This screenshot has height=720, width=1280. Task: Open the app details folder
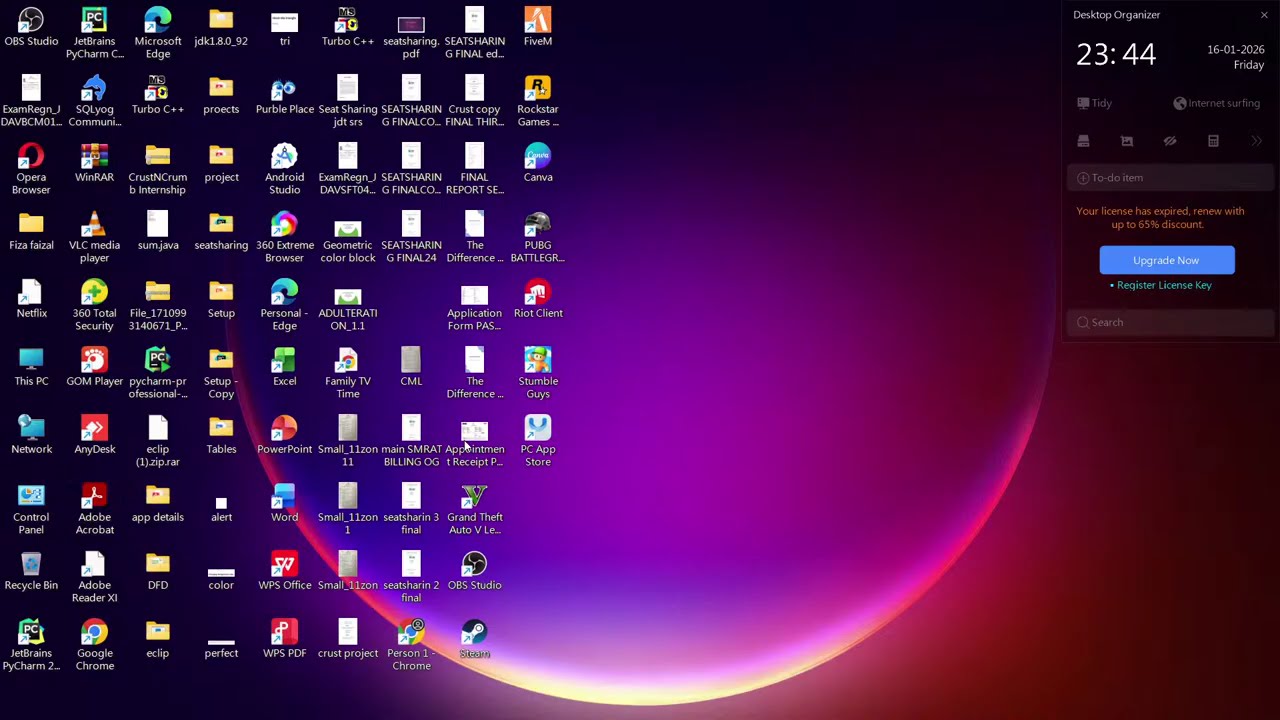(158, 503)
